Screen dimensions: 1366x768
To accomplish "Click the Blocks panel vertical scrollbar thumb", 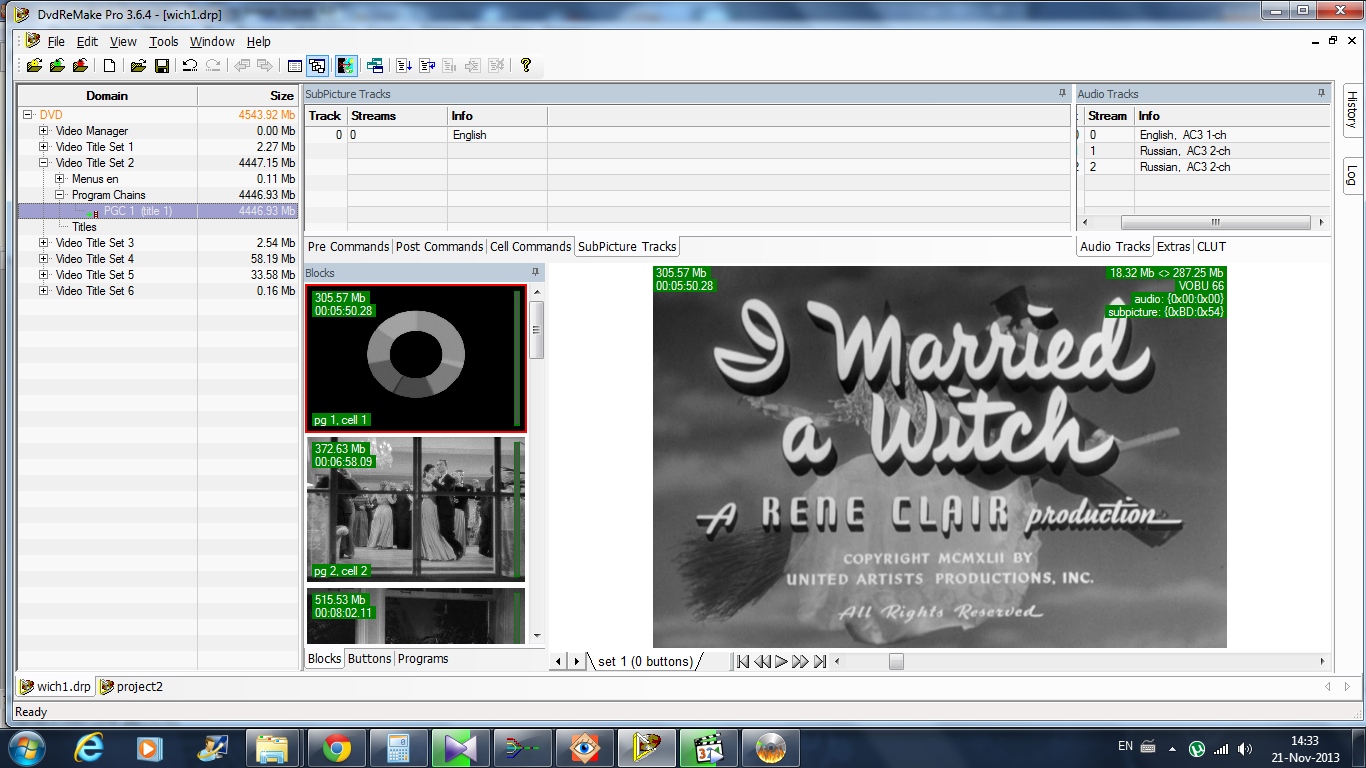I will click(537, 329).
